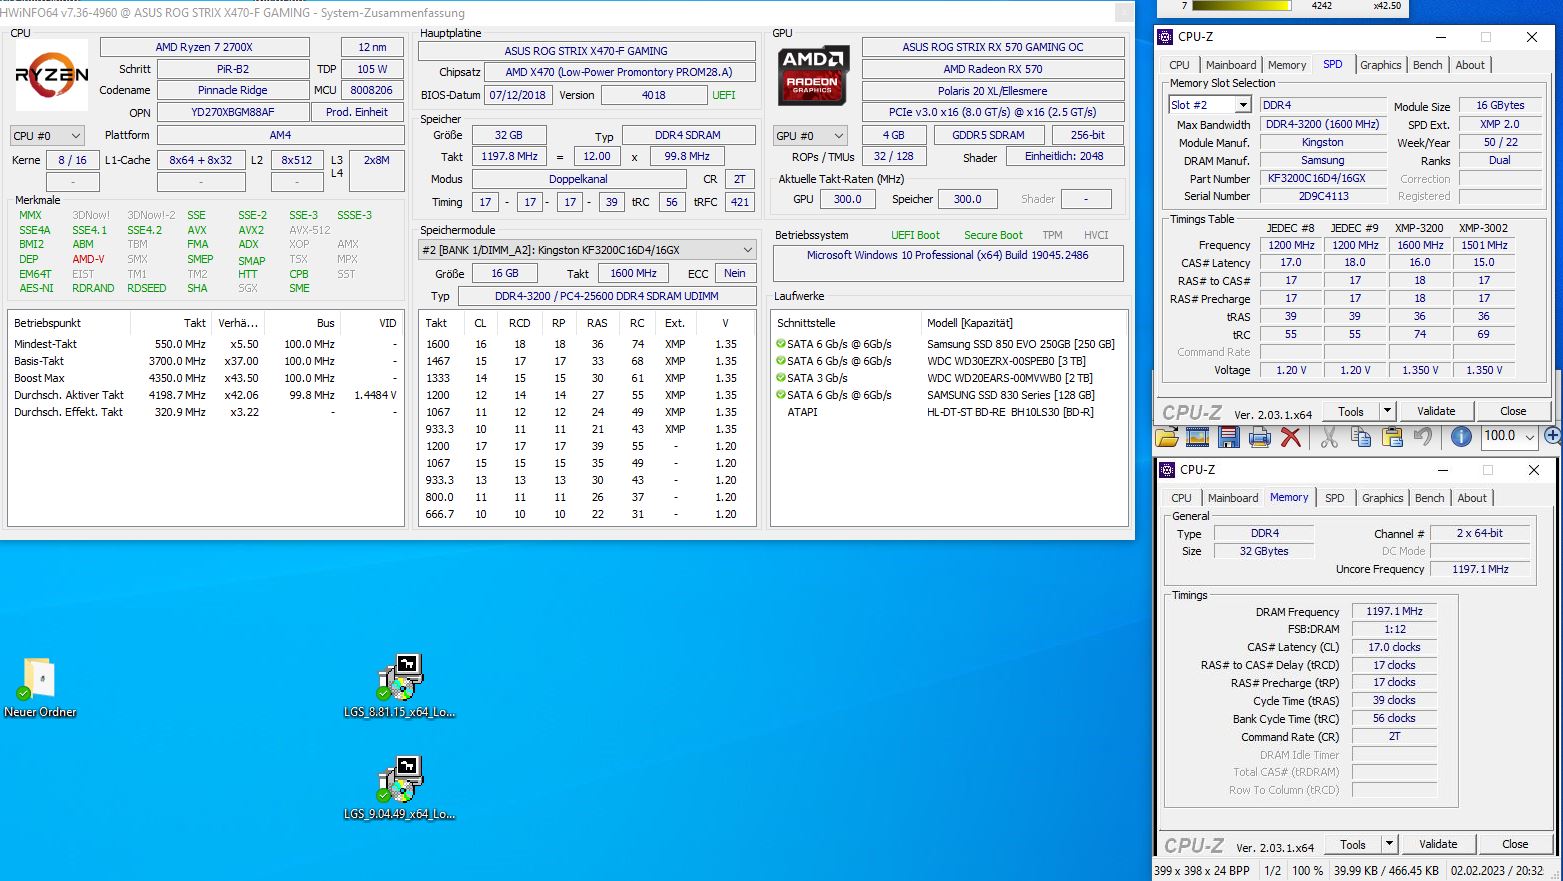Click green status icon of Samsung SSD 850 EVO
Image resolution: width=1563 pixels, height=881 pixels.
pyautogui.click(x=781, y=344)
